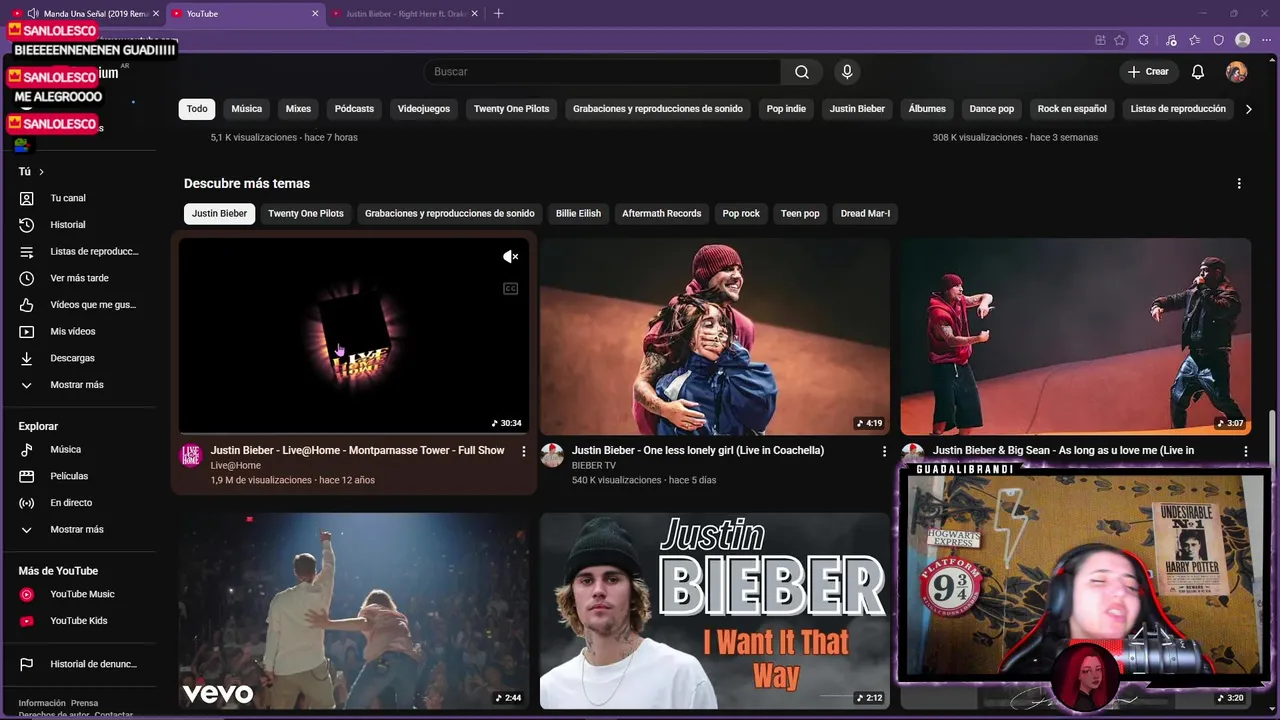The image size is (1280, 720).
Task: Select the Listas de reproducción chip
Action: pyautogui.click(x=1178, y=109)
